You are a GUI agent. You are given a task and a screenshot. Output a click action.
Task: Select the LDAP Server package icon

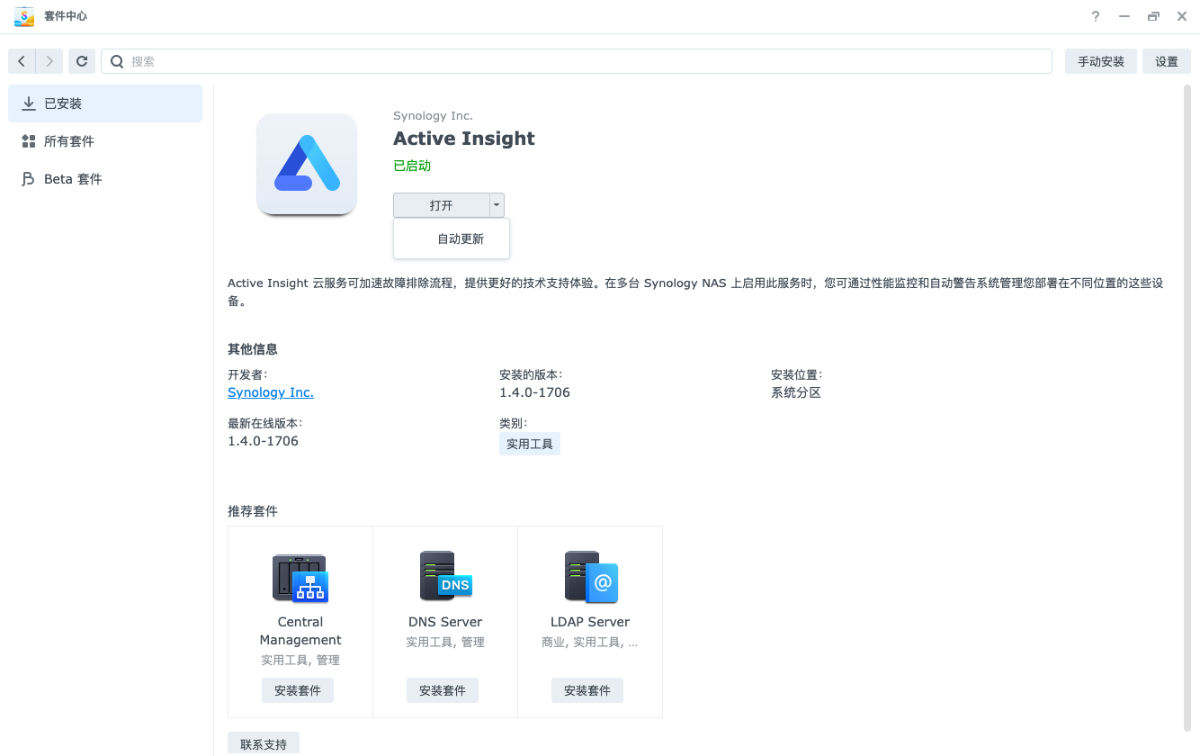point(590,578)
